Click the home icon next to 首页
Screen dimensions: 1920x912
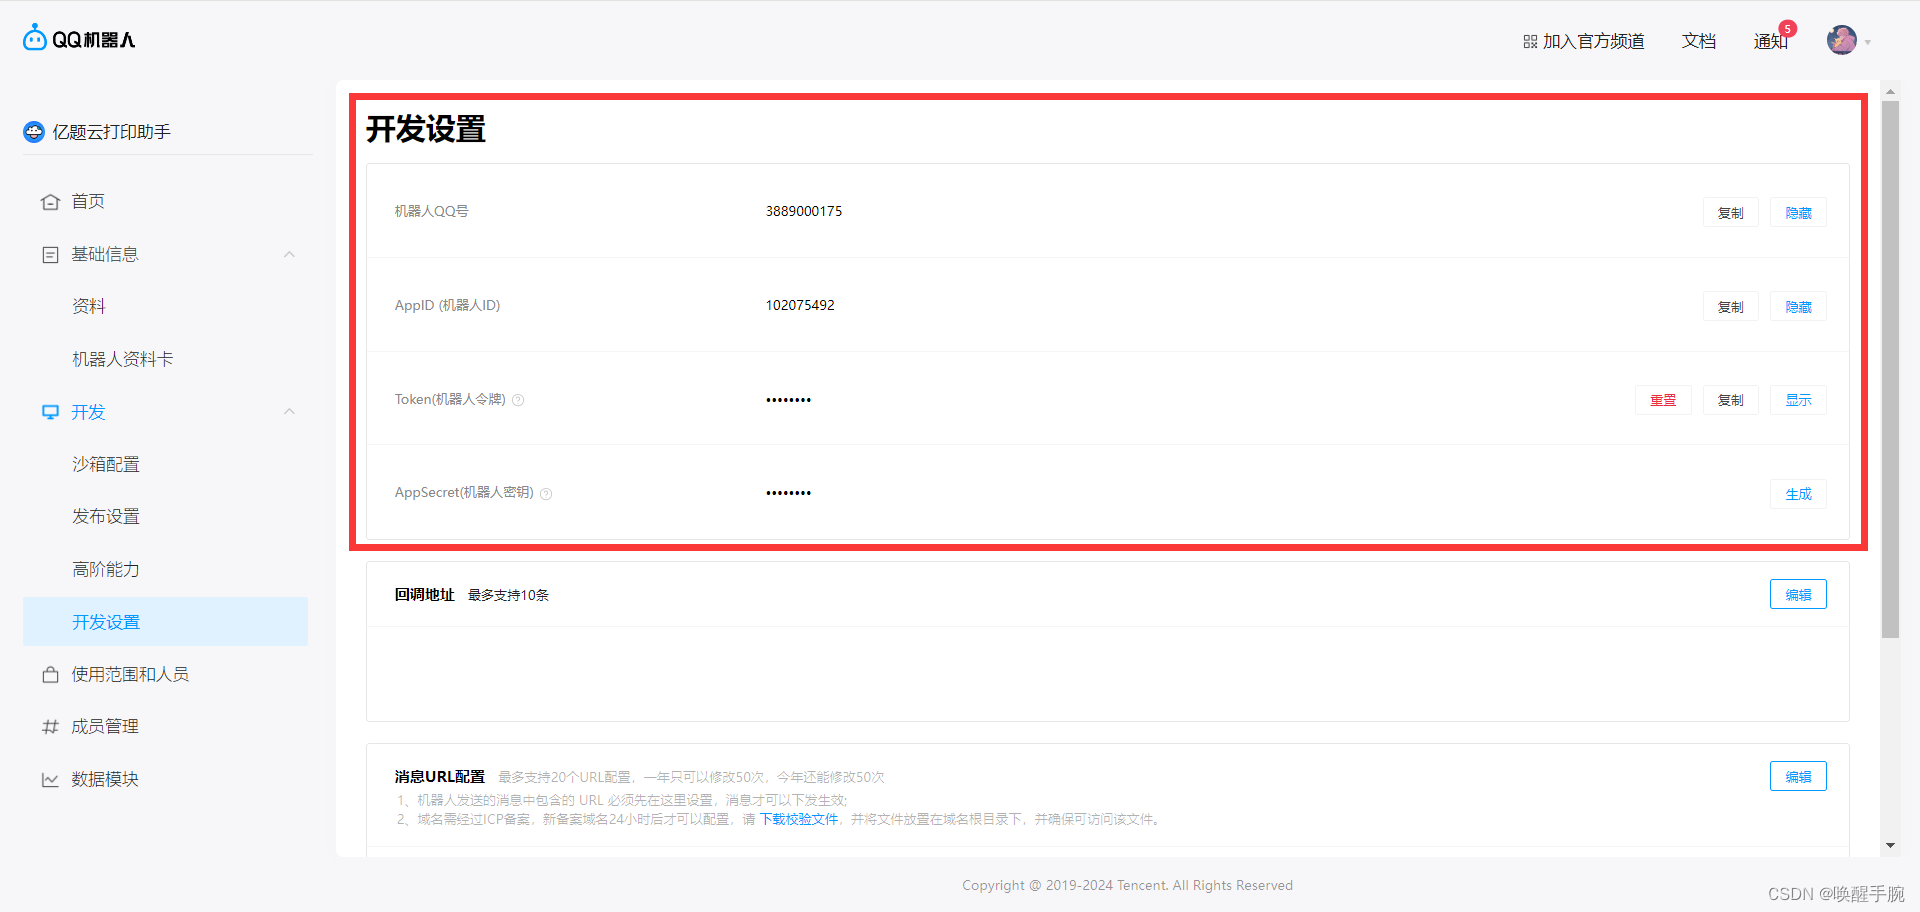[50, 202]
